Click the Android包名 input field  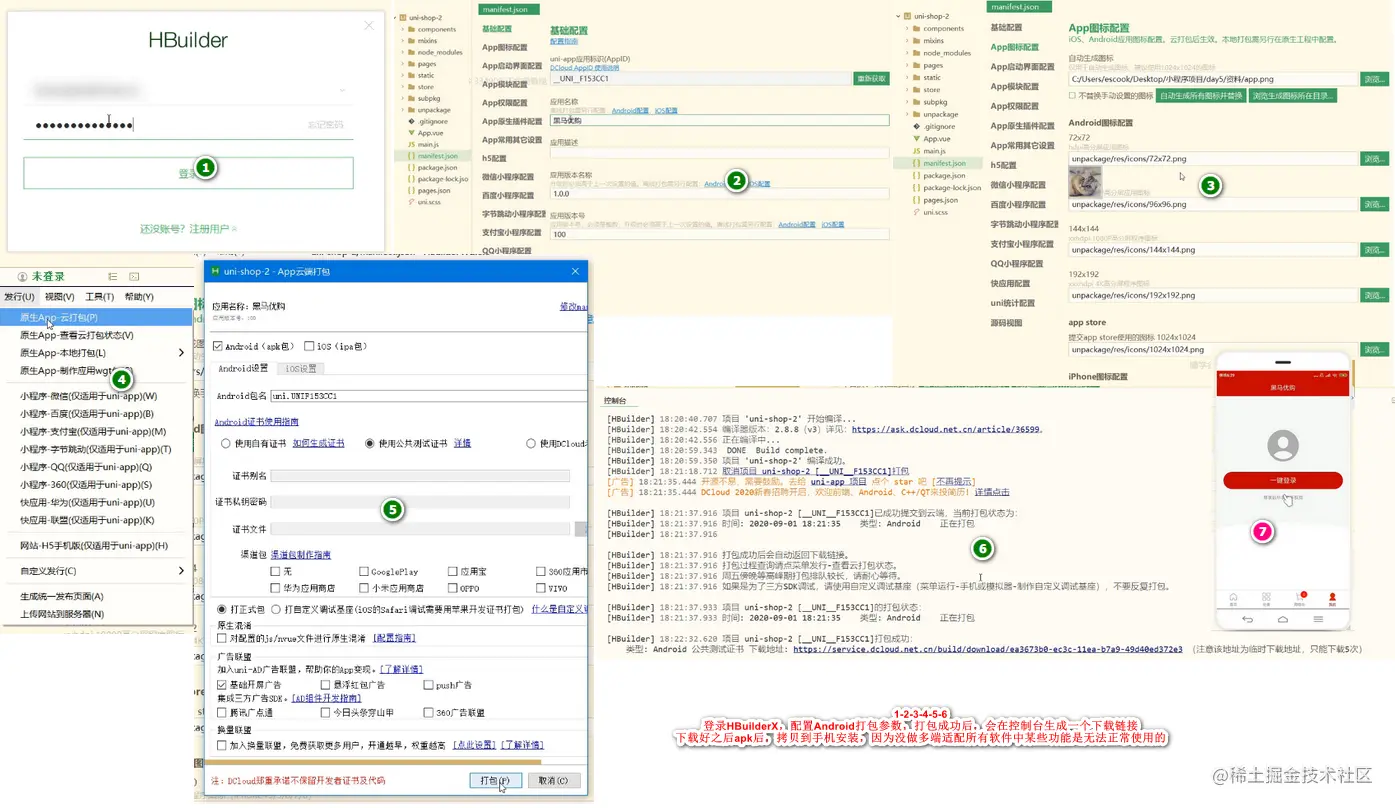point(428,396)
